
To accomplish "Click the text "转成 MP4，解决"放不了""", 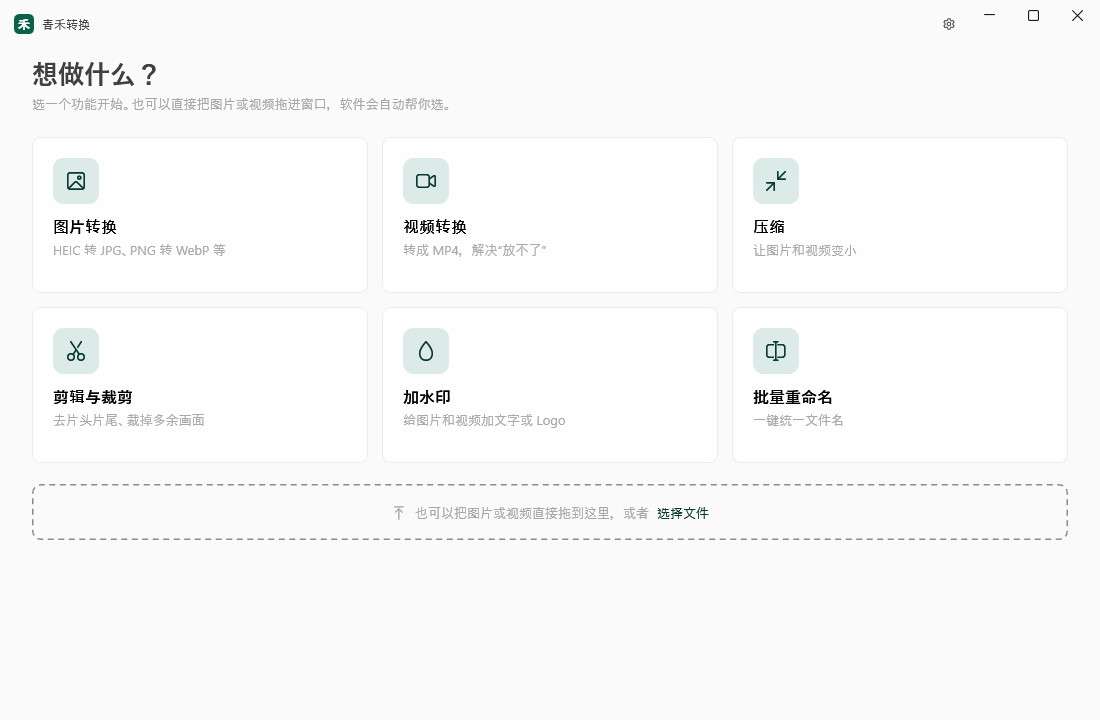I will 475,251.
